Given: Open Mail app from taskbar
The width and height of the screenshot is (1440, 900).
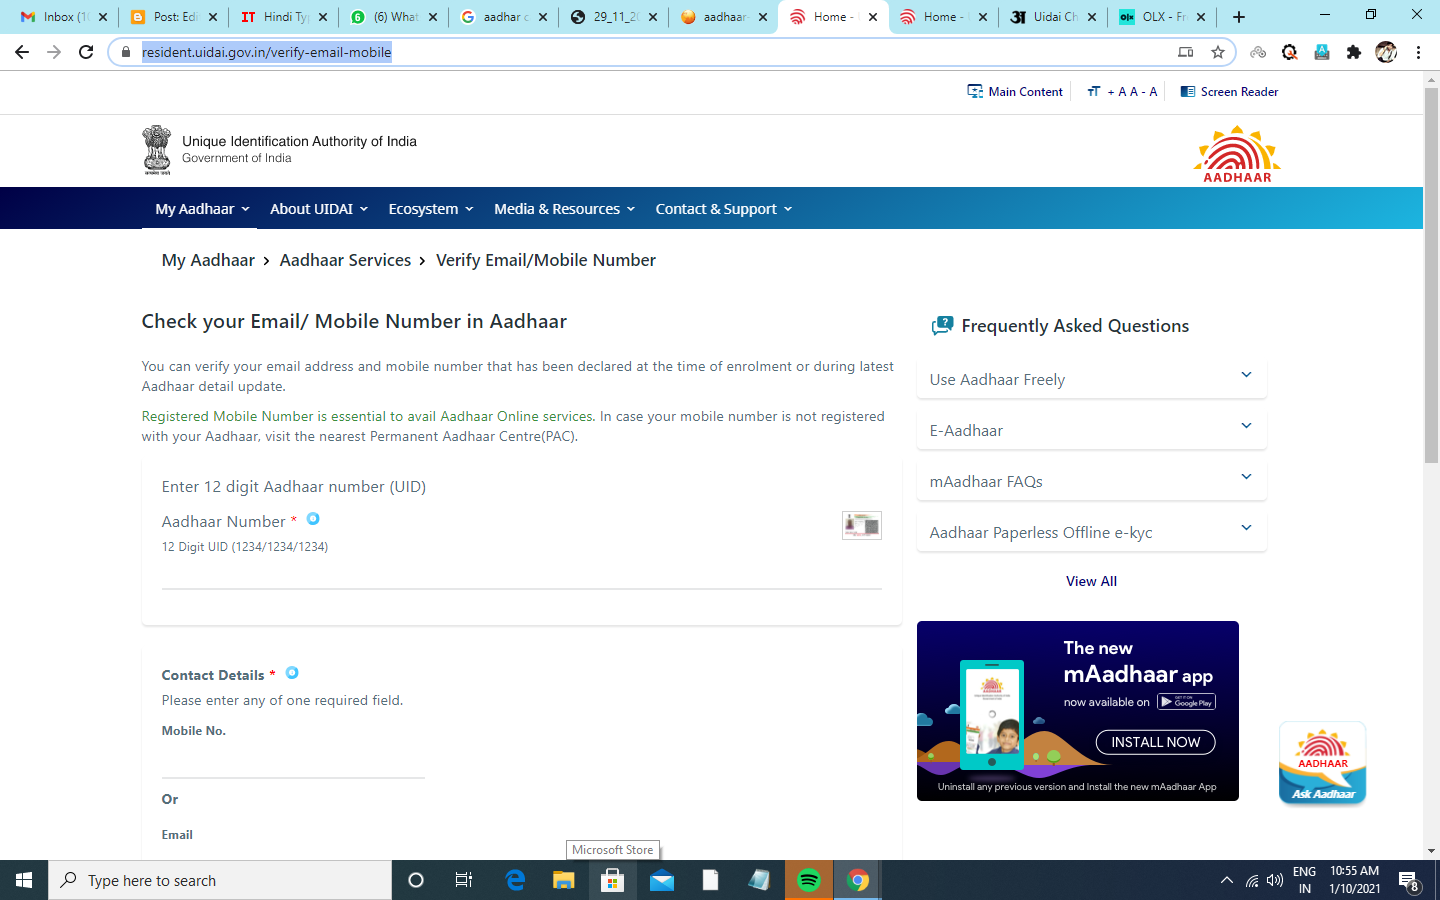Looking at the screenshot, I should pyautogui.click(x=661, y=880).
